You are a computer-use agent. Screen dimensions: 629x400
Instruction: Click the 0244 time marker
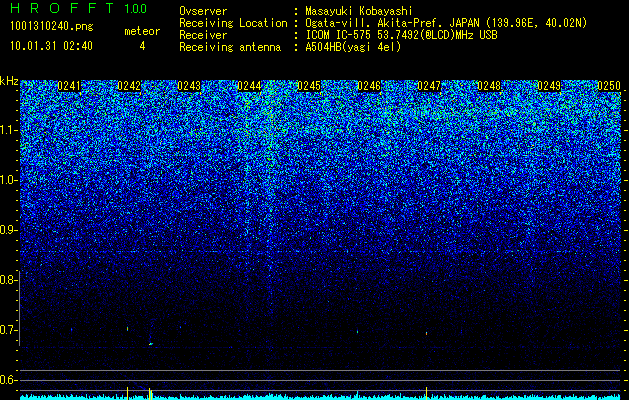click(x=249, y=86)
